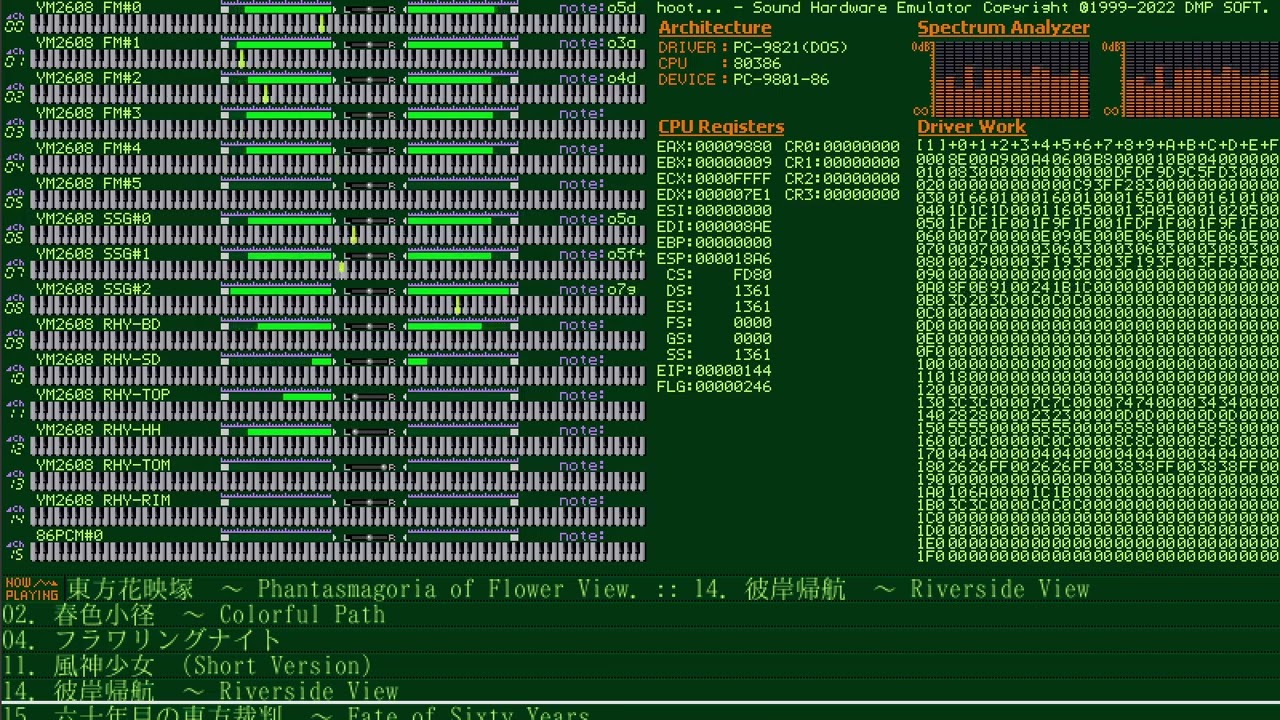1280x720 pixels.
Task: Click the SSG#2 piano keyboard strip
Action: point(338,306)
